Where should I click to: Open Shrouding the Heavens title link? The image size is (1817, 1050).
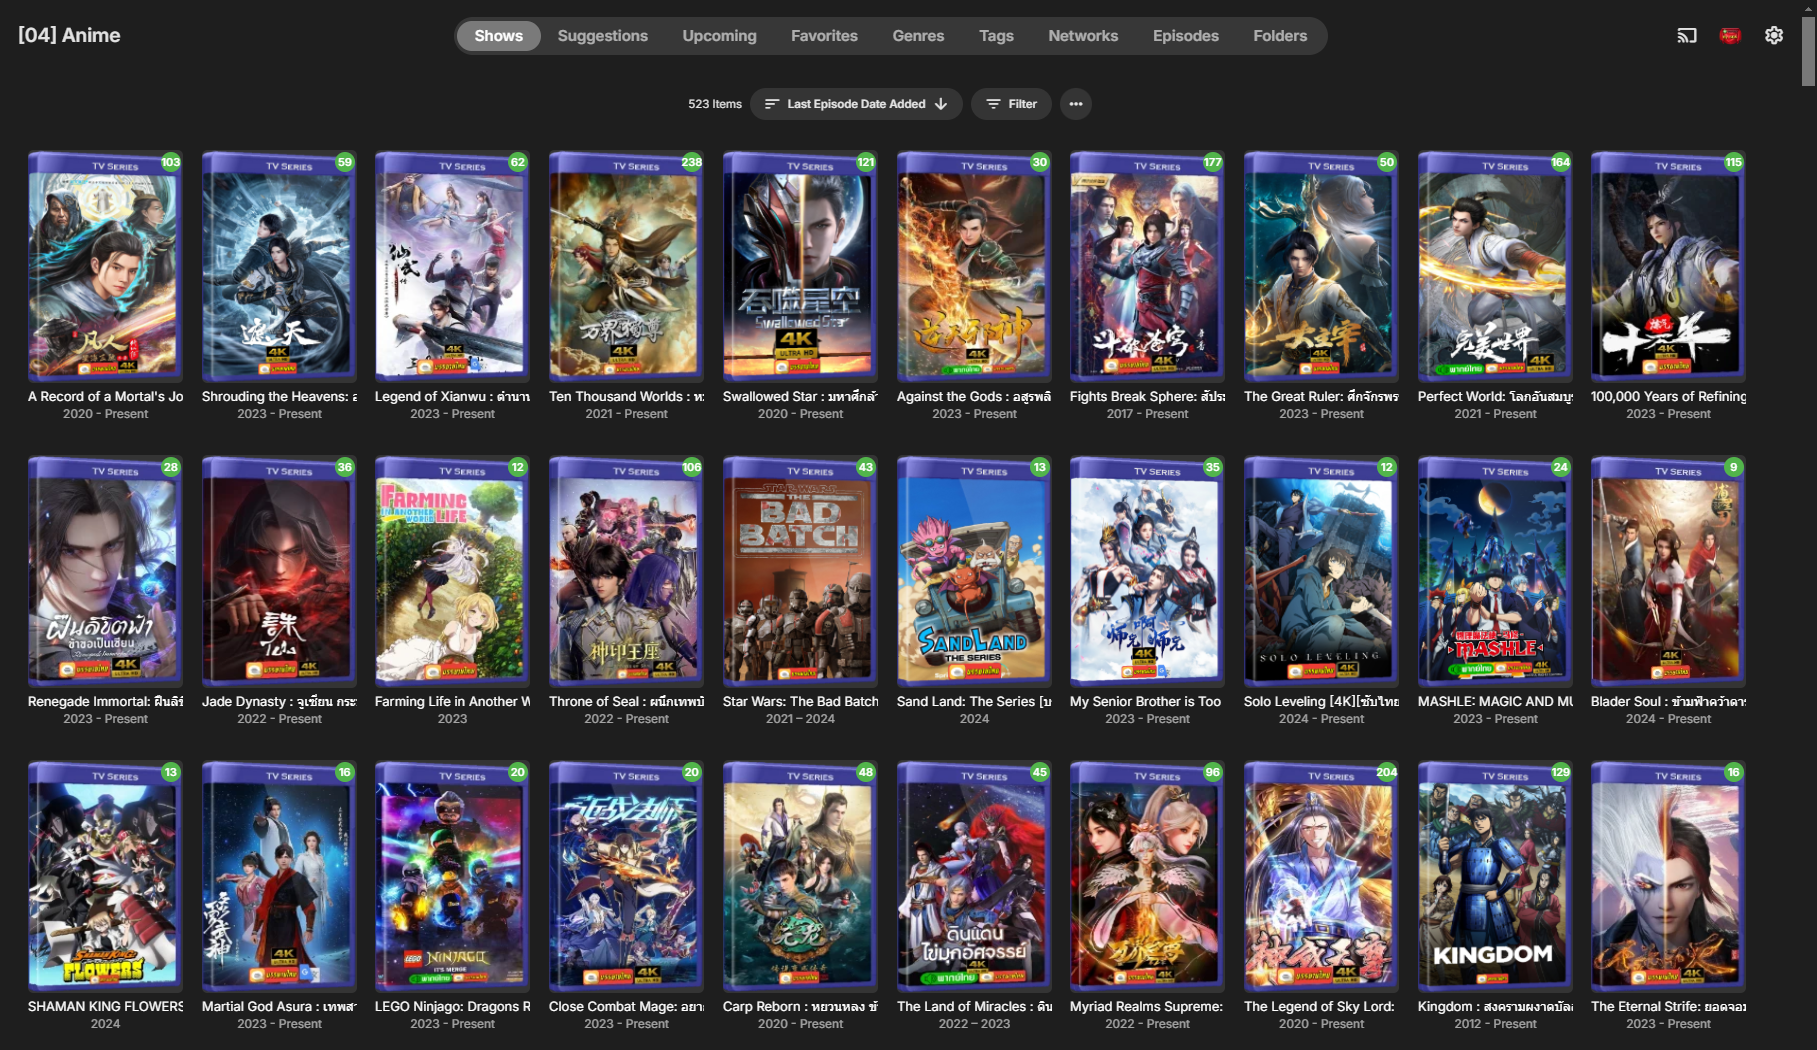coord(279,397)
